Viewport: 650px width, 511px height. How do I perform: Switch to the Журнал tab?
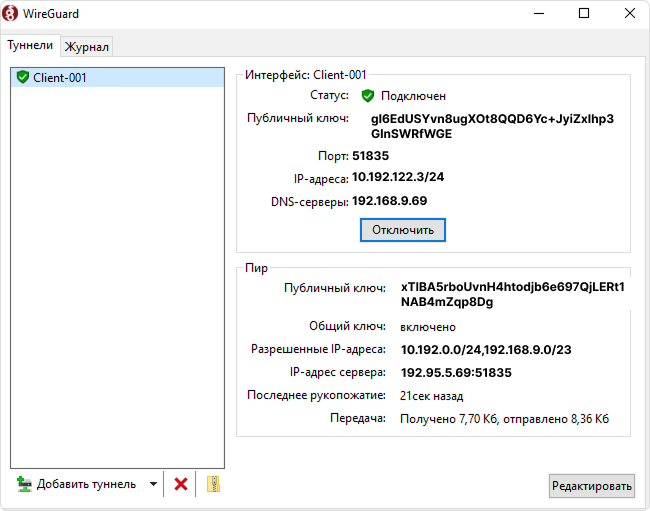(87, 47)
